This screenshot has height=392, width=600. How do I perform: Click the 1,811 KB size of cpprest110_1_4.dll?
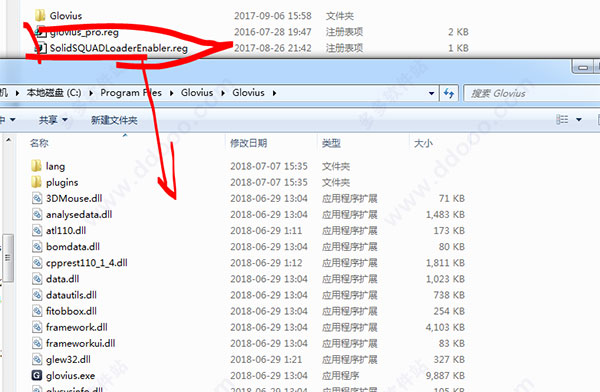coord(445,263)
